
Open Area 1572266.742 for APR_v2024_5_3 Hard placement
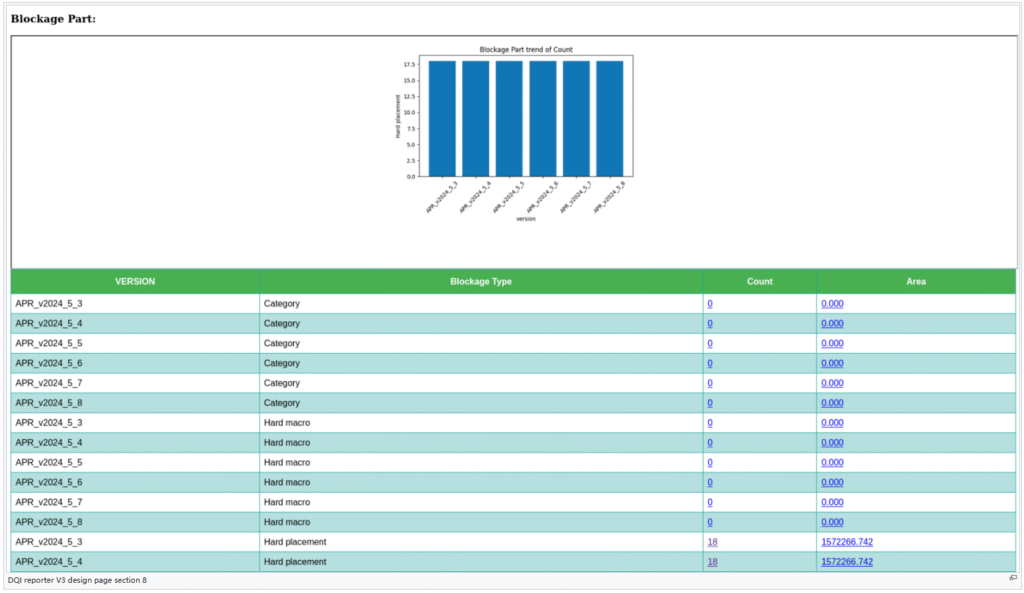click(846, 542)
